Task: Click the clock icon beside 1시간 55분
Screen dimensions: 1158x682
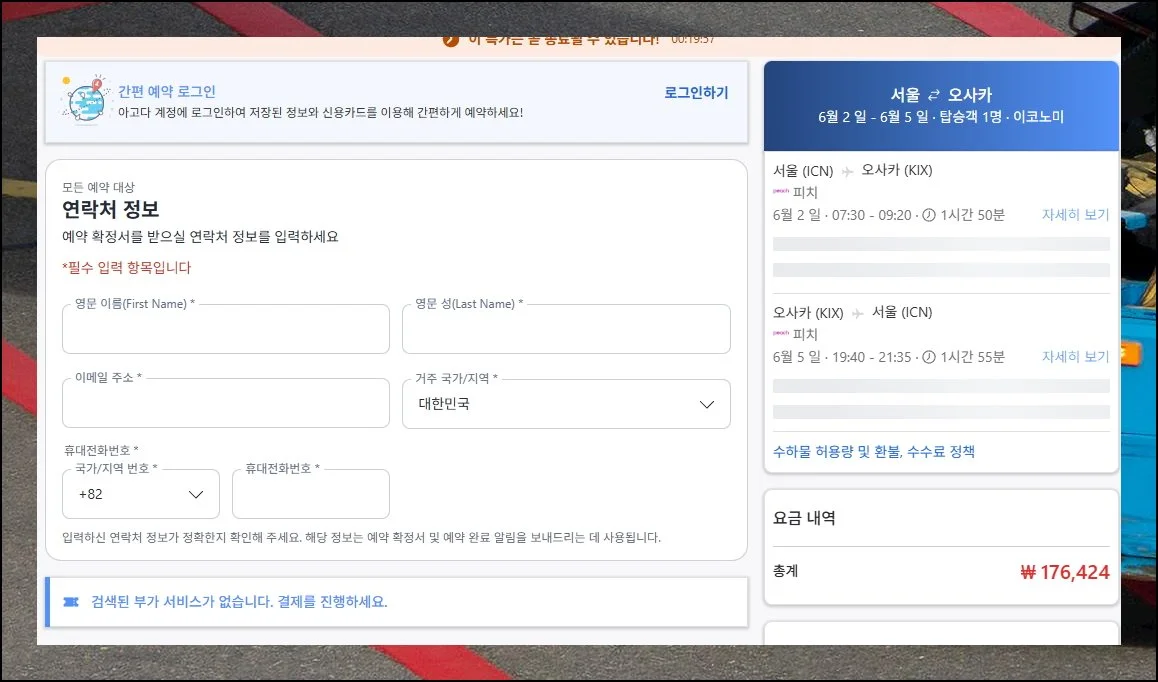Action: tap(929, 358)
